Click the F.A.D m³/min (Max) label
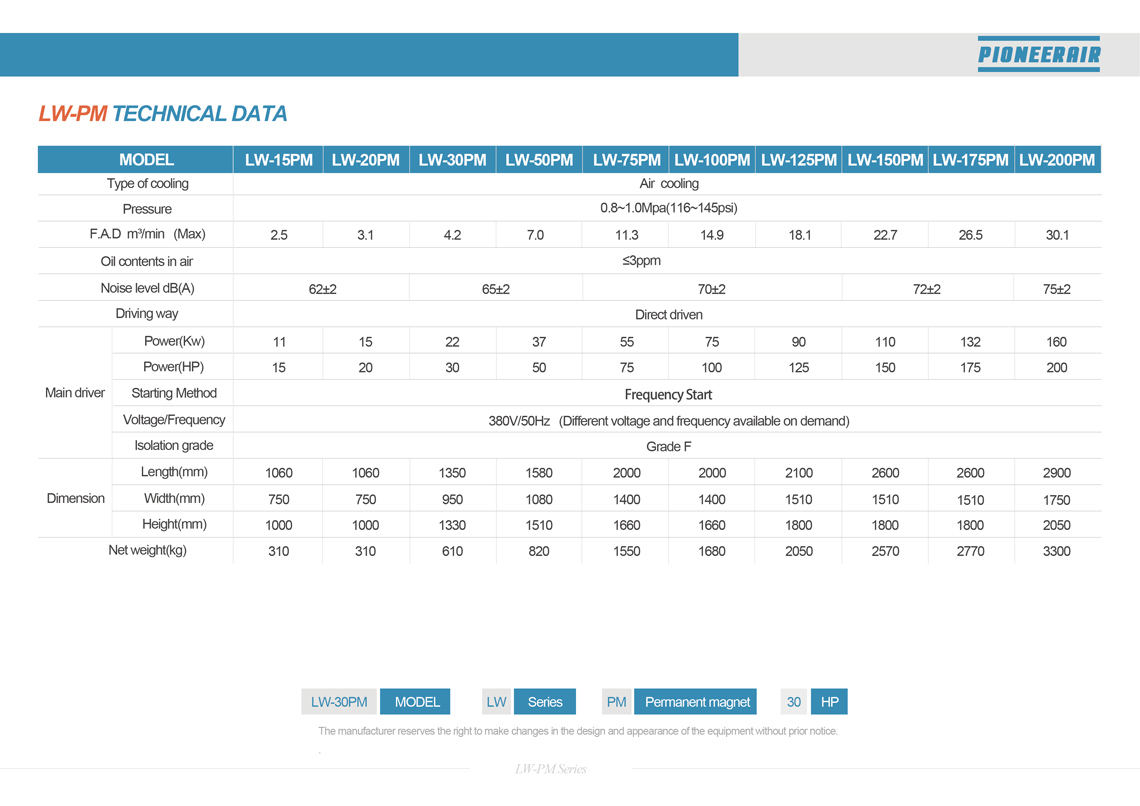 pyautogui.click(x=148, y=234)
